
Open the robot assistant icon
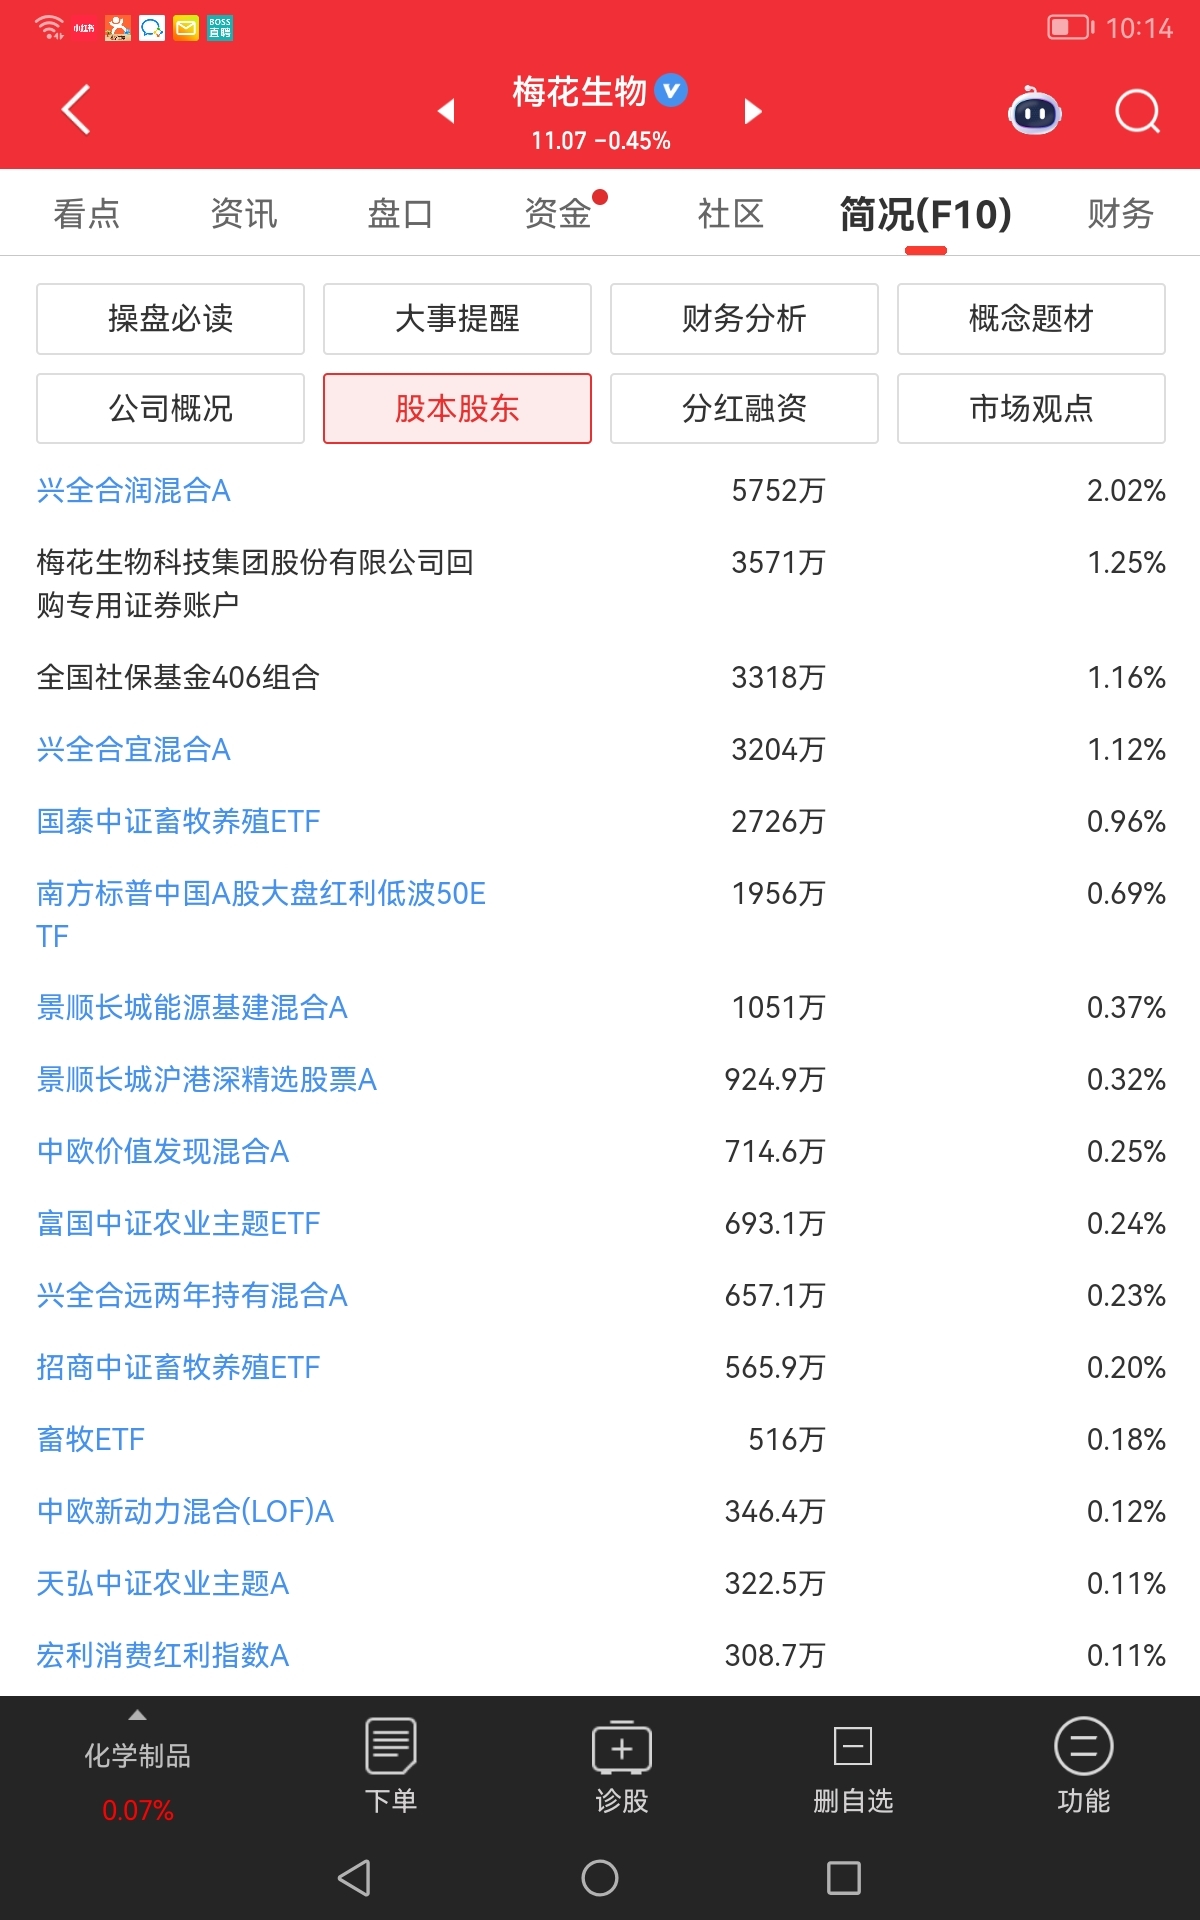[x=1034, y=111]
